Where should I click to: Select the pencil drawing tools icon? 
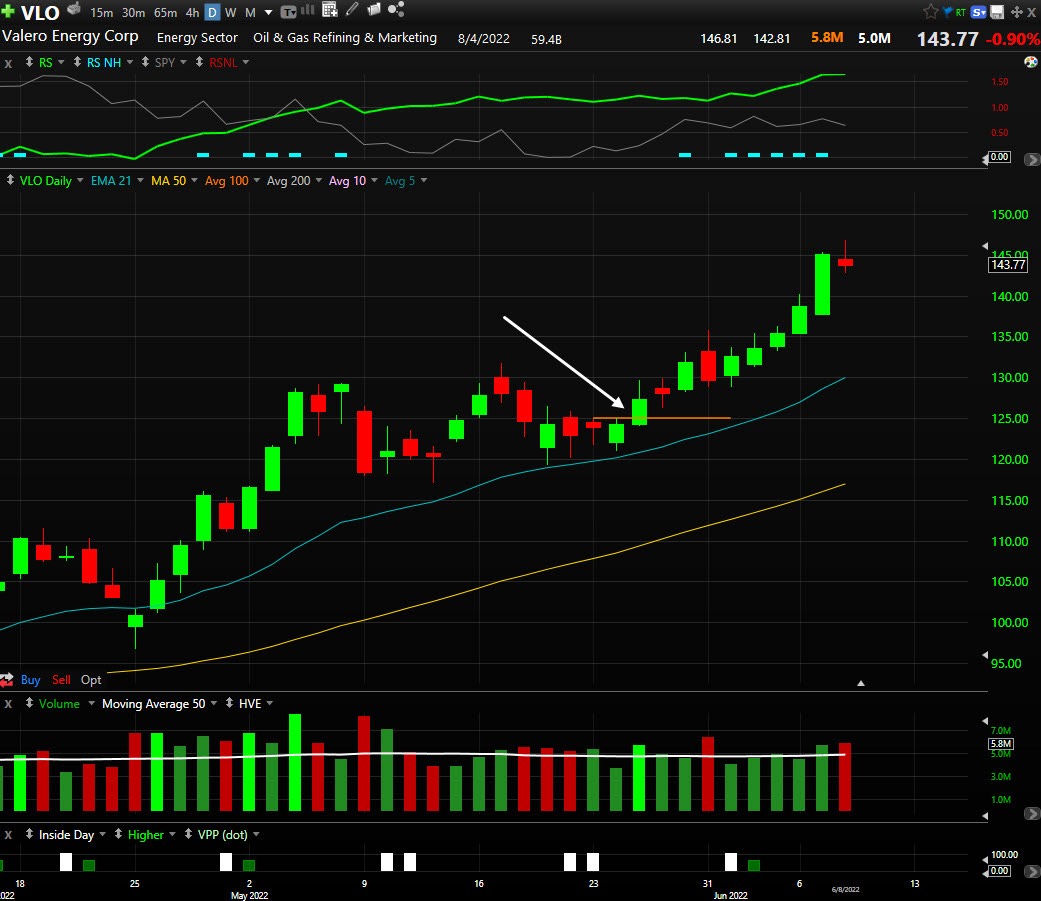[353, 9]
